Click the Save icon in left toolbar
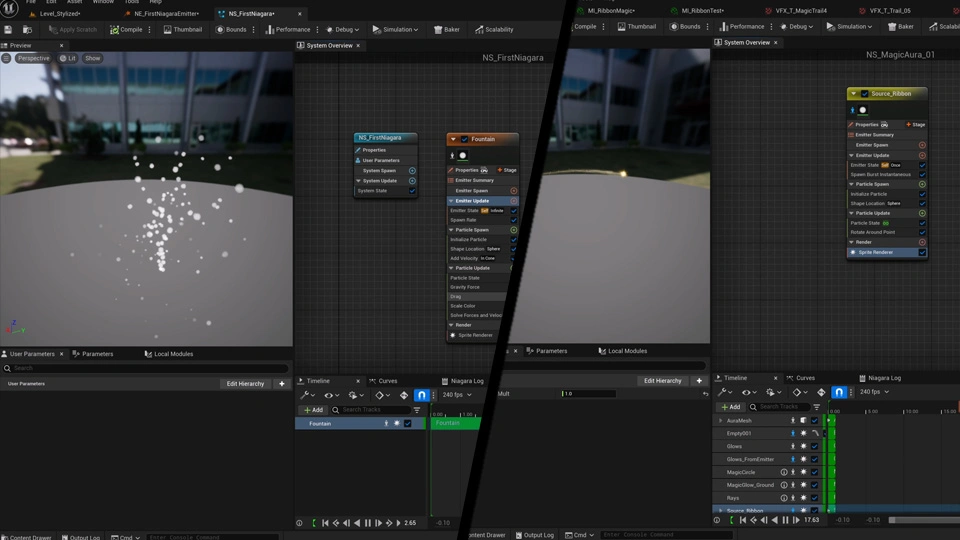The width and height of the screenshot is (960, 540). [x=8, y=29]
